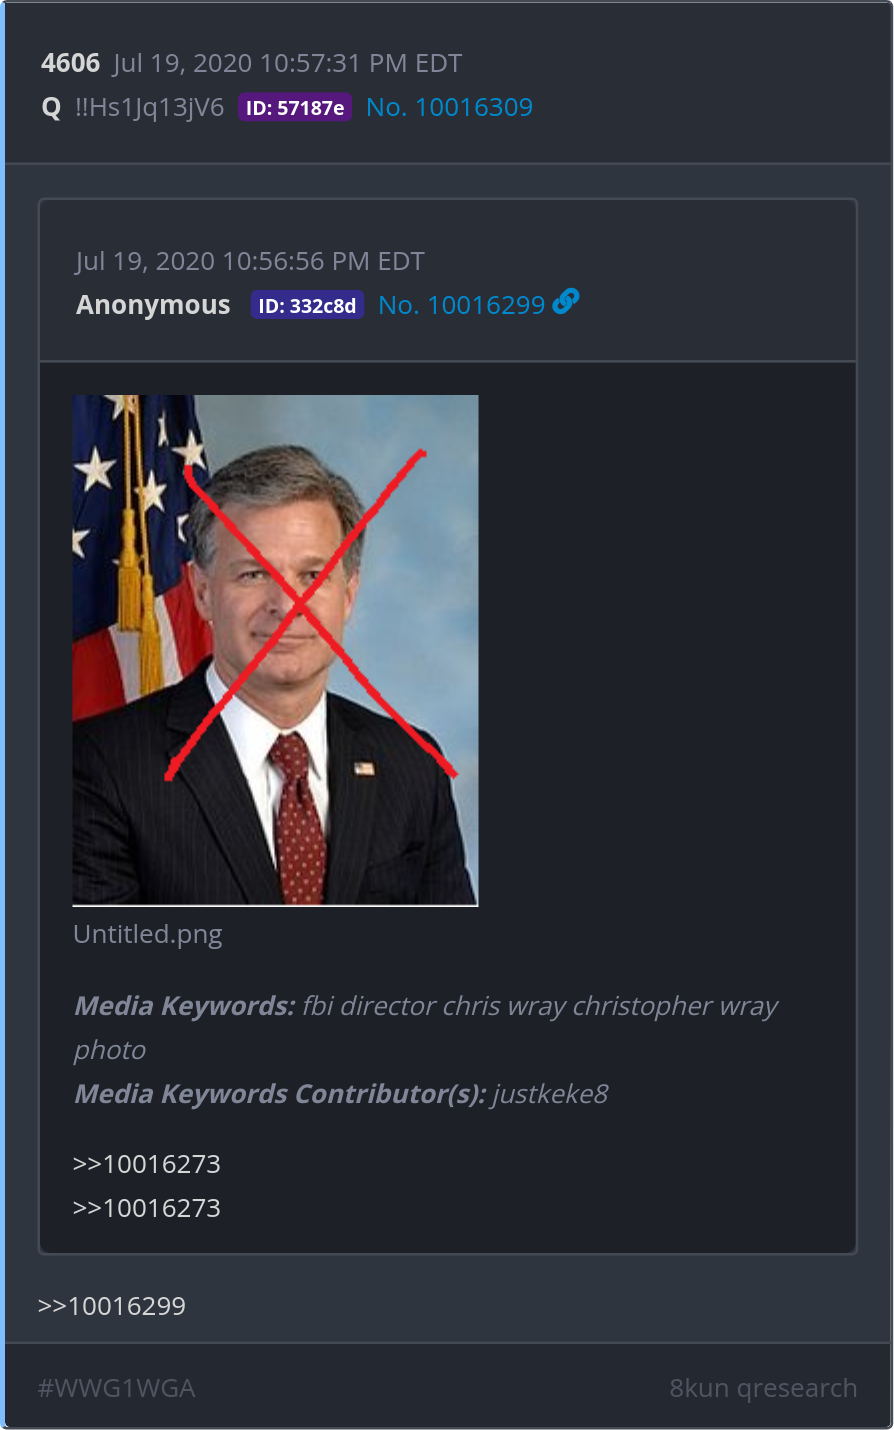Screen dimensions: 894x1430
Task: Select post number 4606 in the header
Action: [70, 63]
